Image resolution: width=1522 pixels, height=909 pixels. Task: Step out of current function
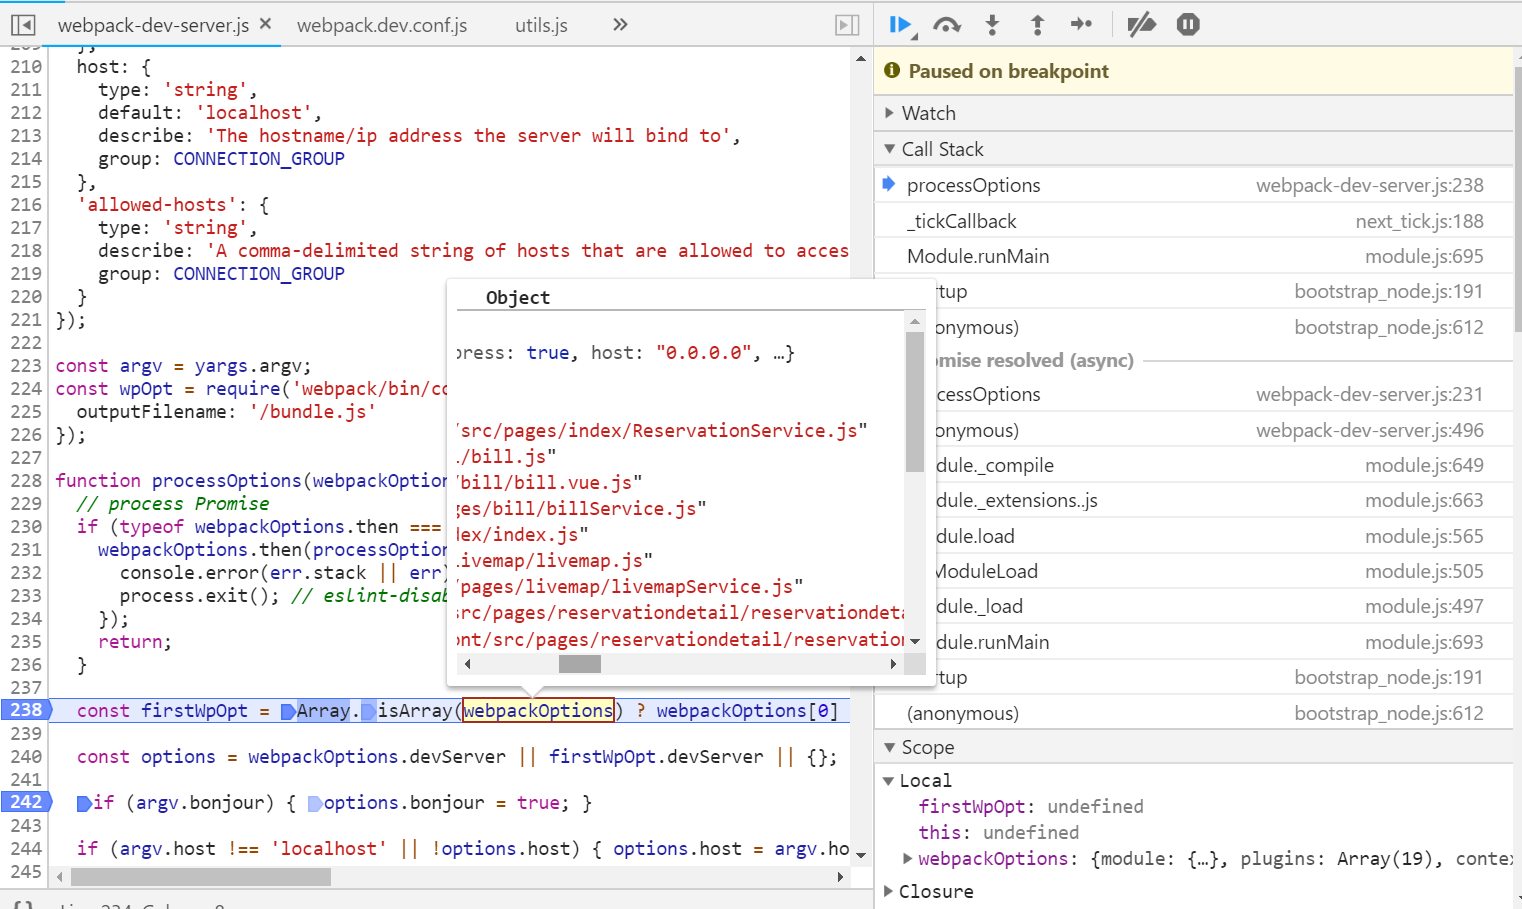[1037, 25]
